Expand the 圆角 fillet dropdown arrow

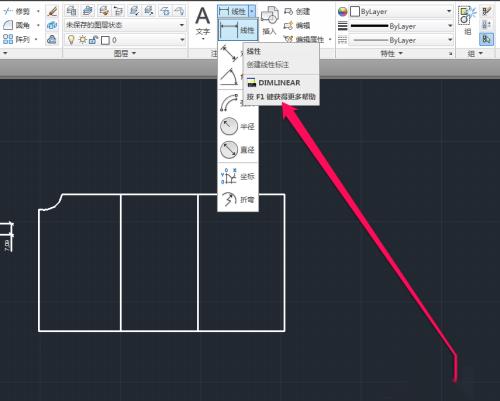pyautogui.click(x=38, y=25)
